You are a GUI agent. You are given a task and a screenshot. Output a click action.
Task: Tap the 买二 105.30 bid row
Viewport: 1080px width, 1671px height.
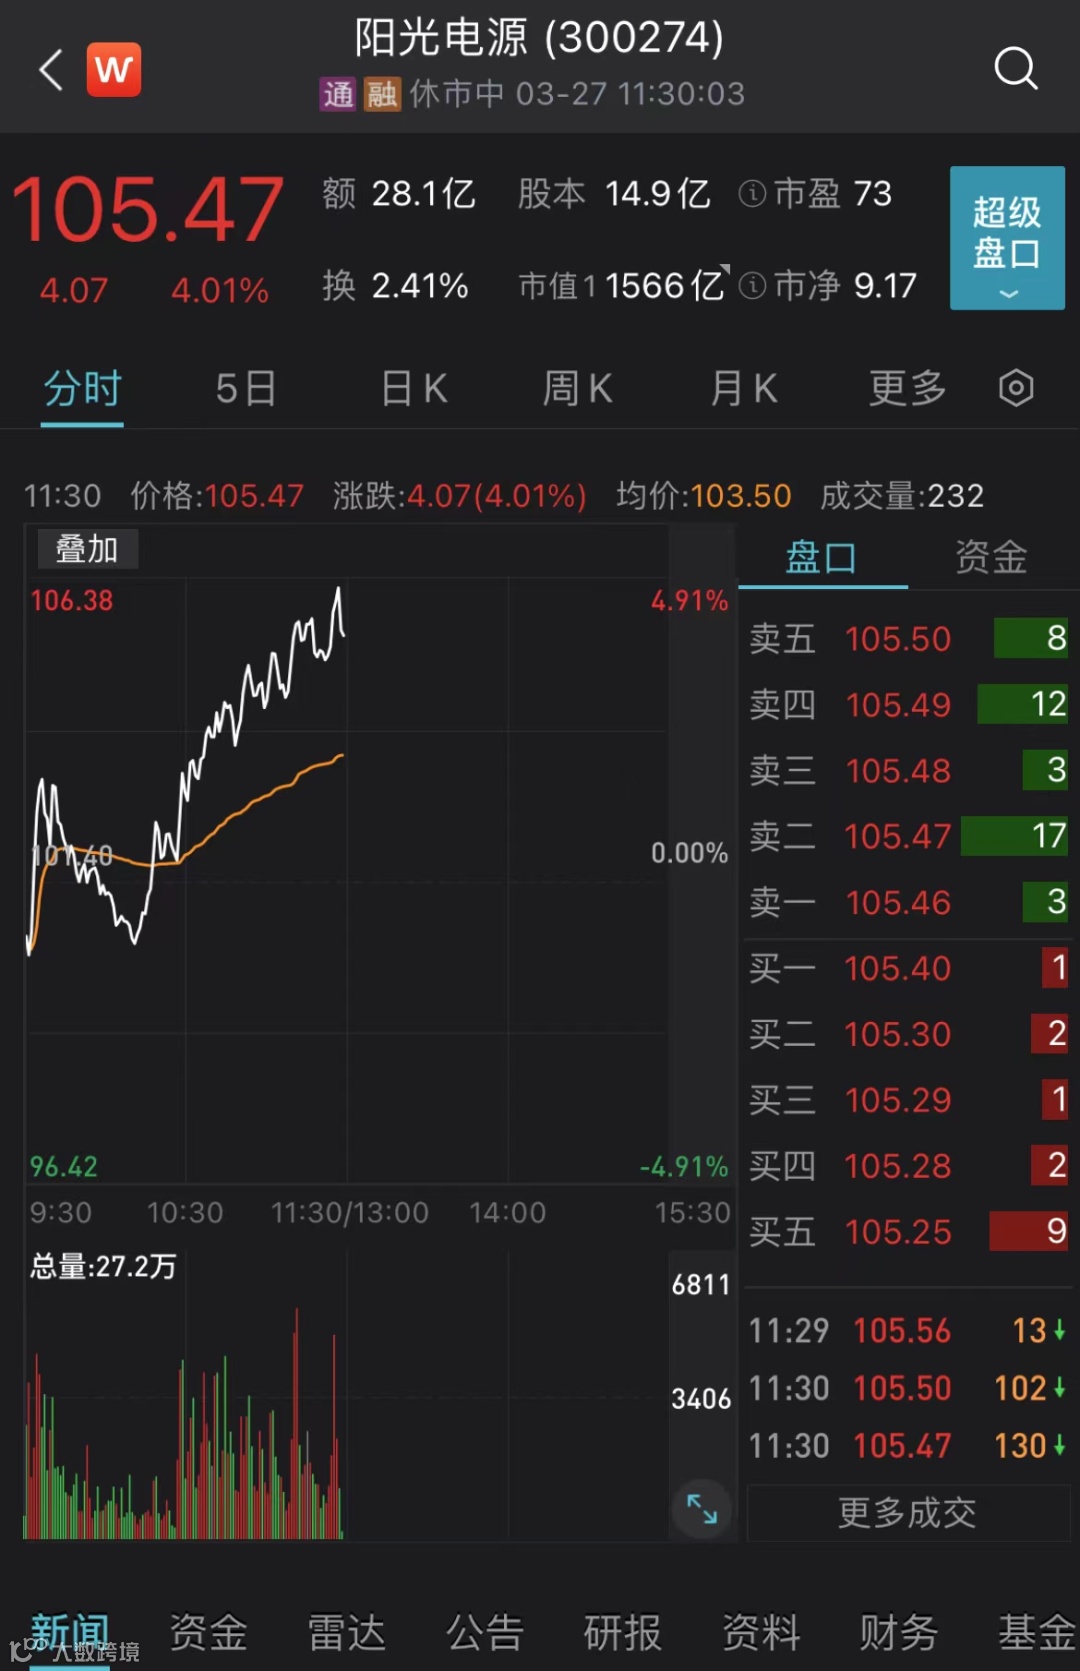tap(908, 1034)
